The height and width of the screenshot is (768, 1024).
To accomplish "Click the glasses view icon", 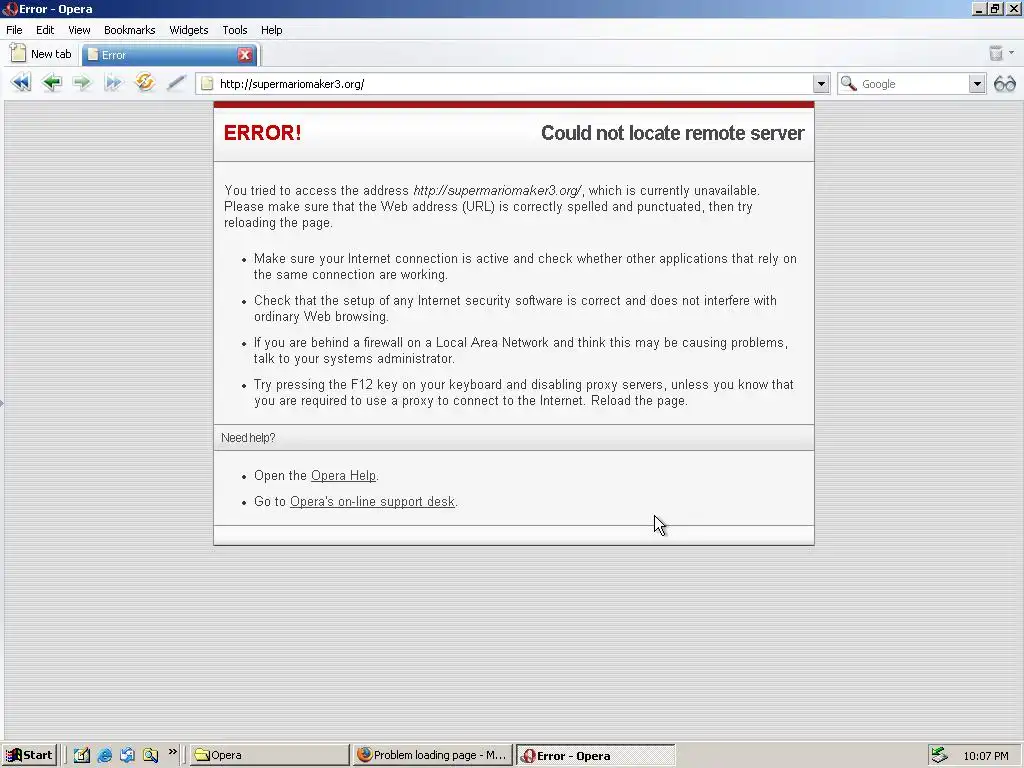I will point(1004,84).
